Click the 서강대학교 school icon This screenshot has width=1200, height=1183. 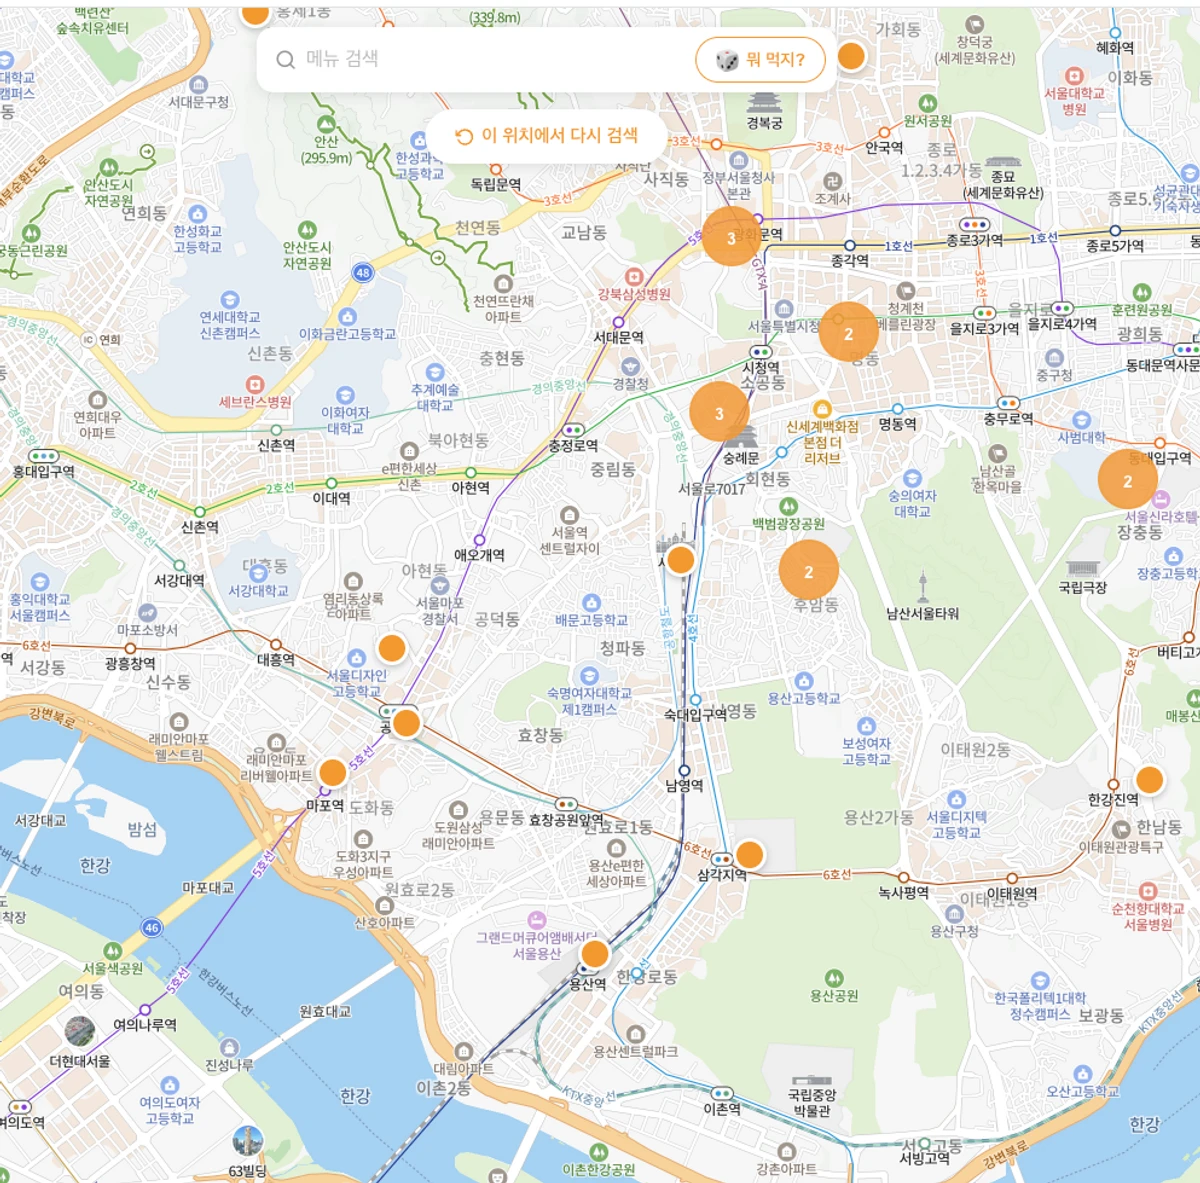click(258, 573)
